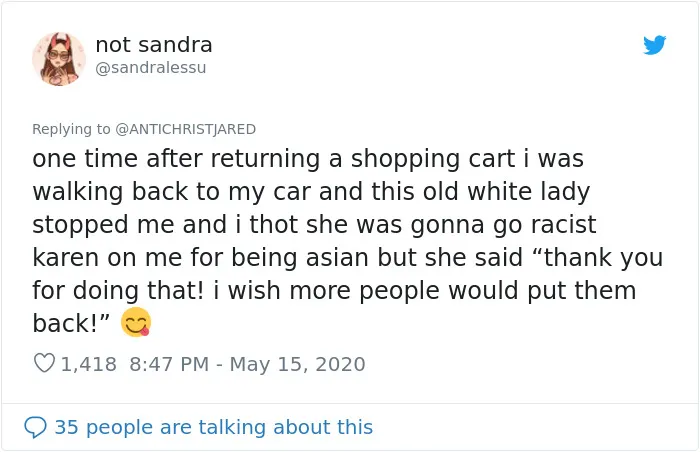Visit the @sandralessu handle
This screenshot has width=700, height=452.
pyautogui.click(x=151, y=68)
